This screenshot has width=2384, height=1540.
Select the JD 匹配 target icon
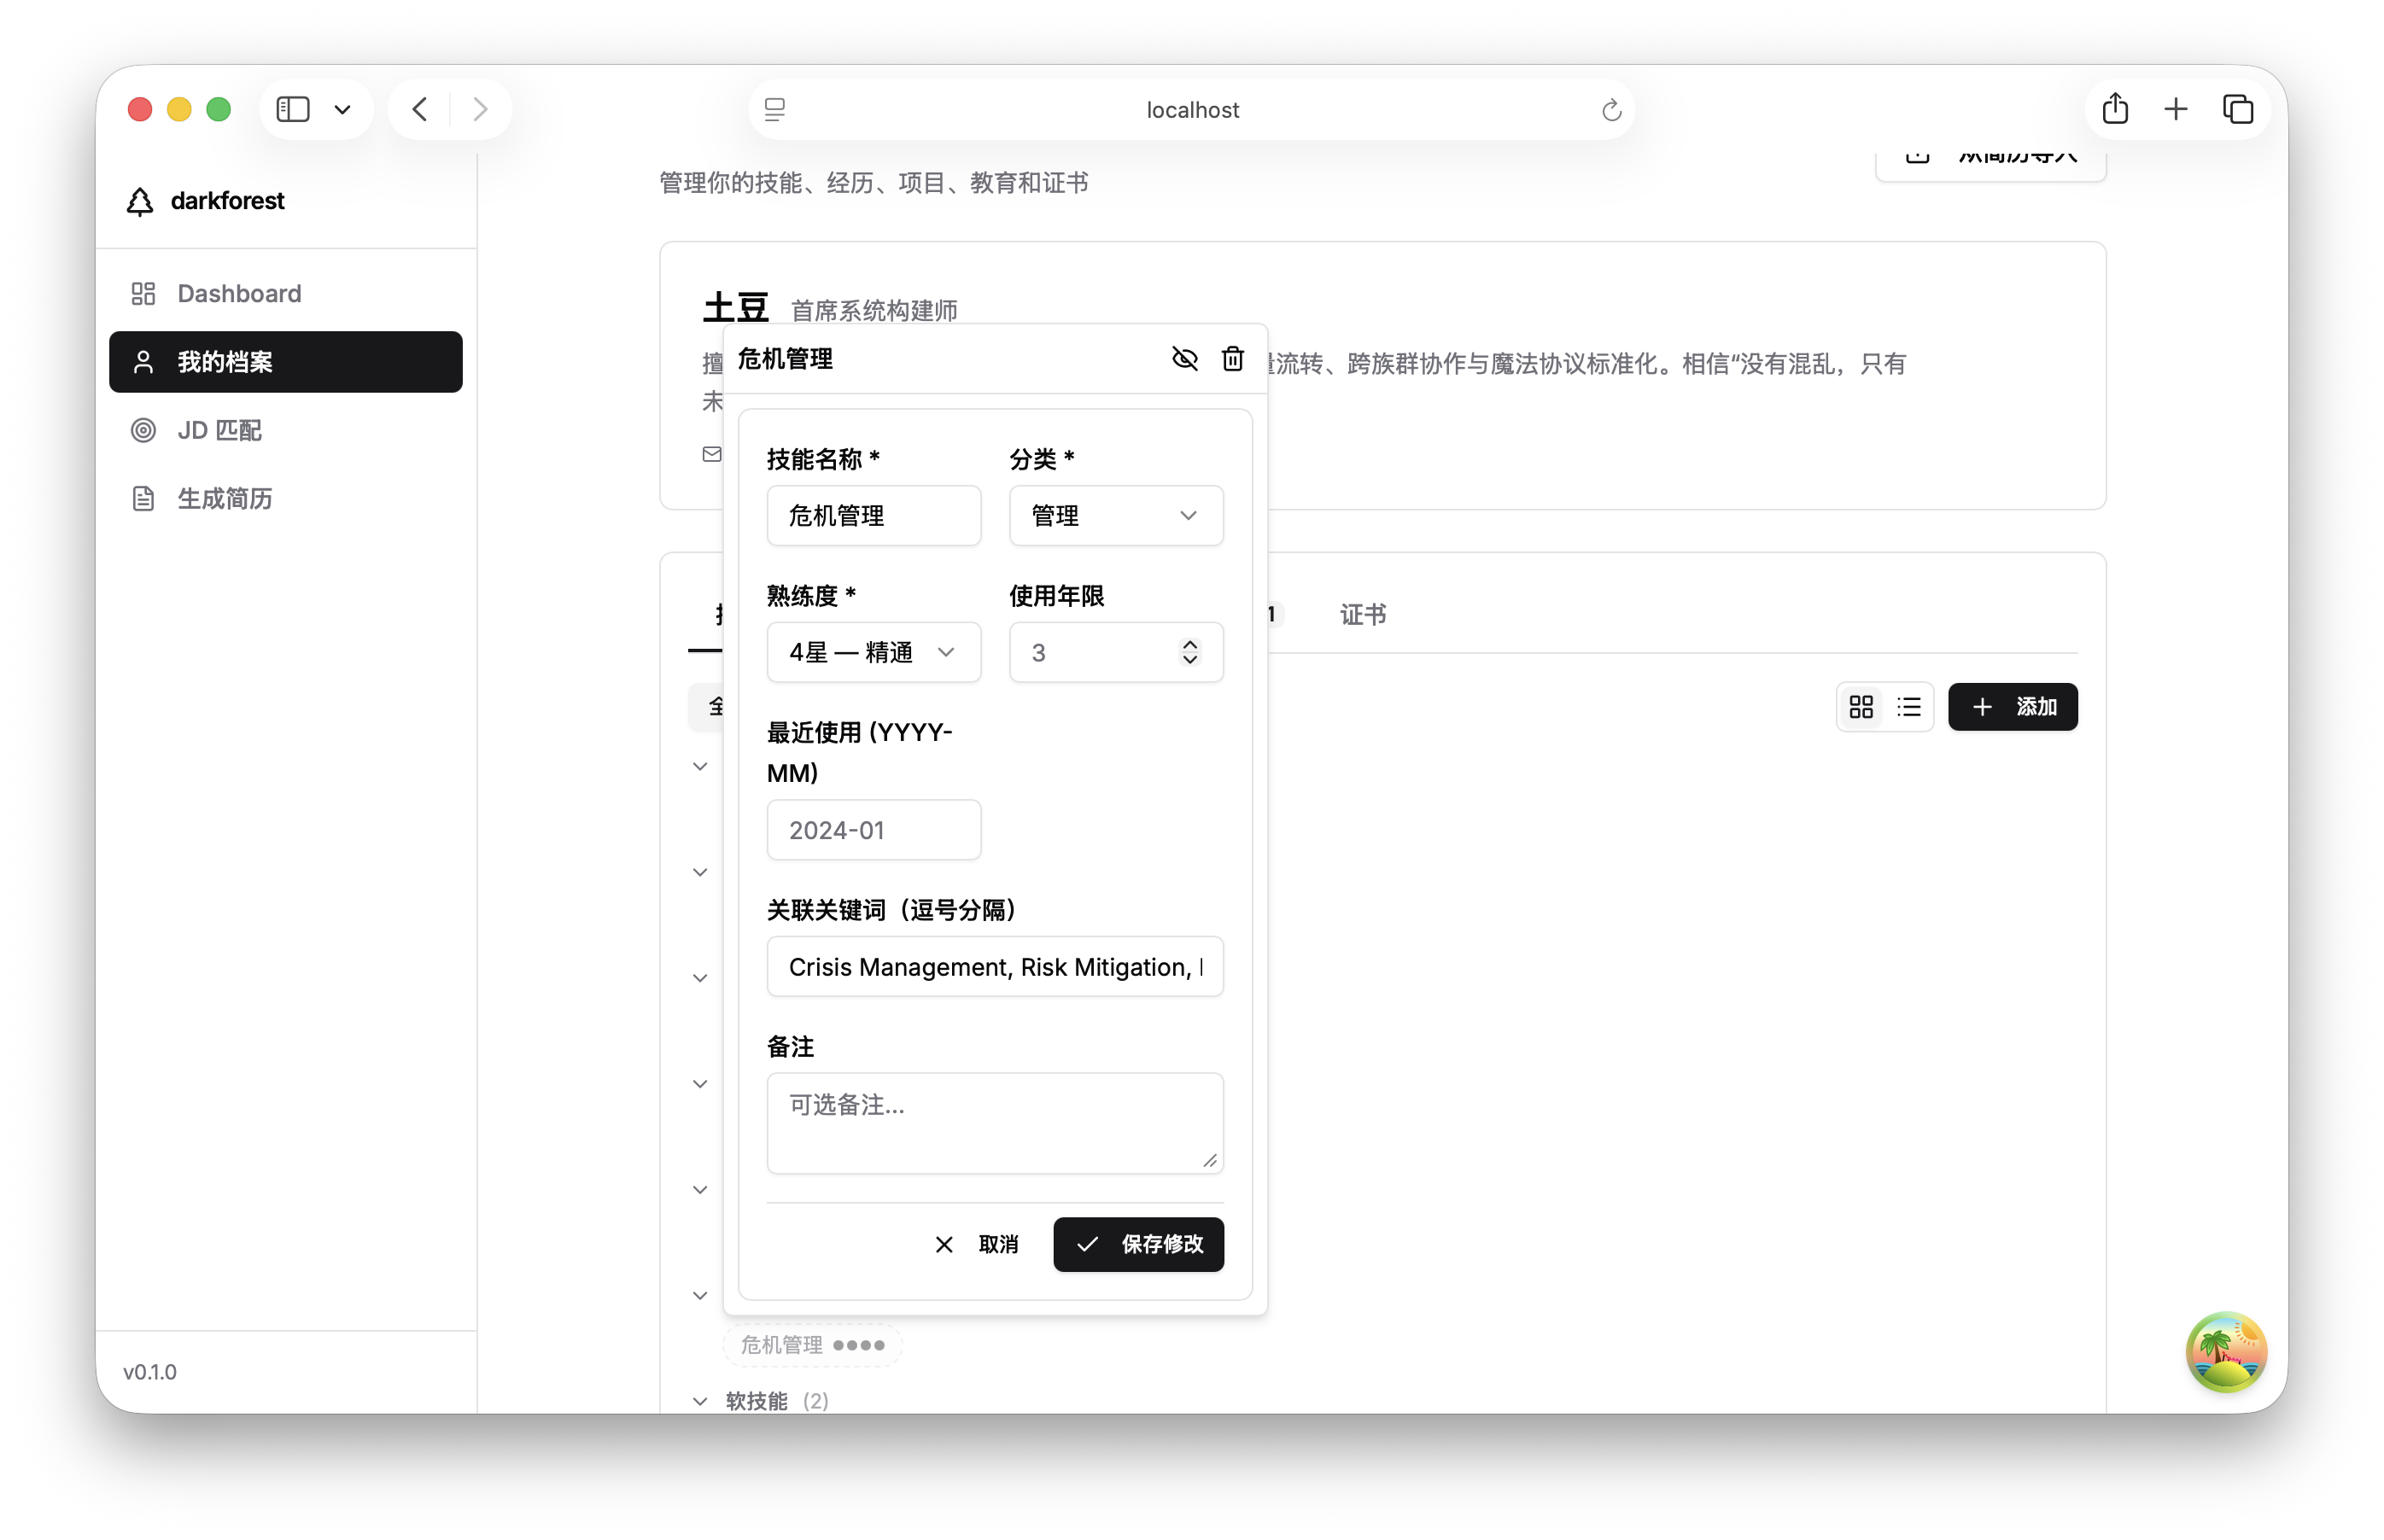point(143,430)
